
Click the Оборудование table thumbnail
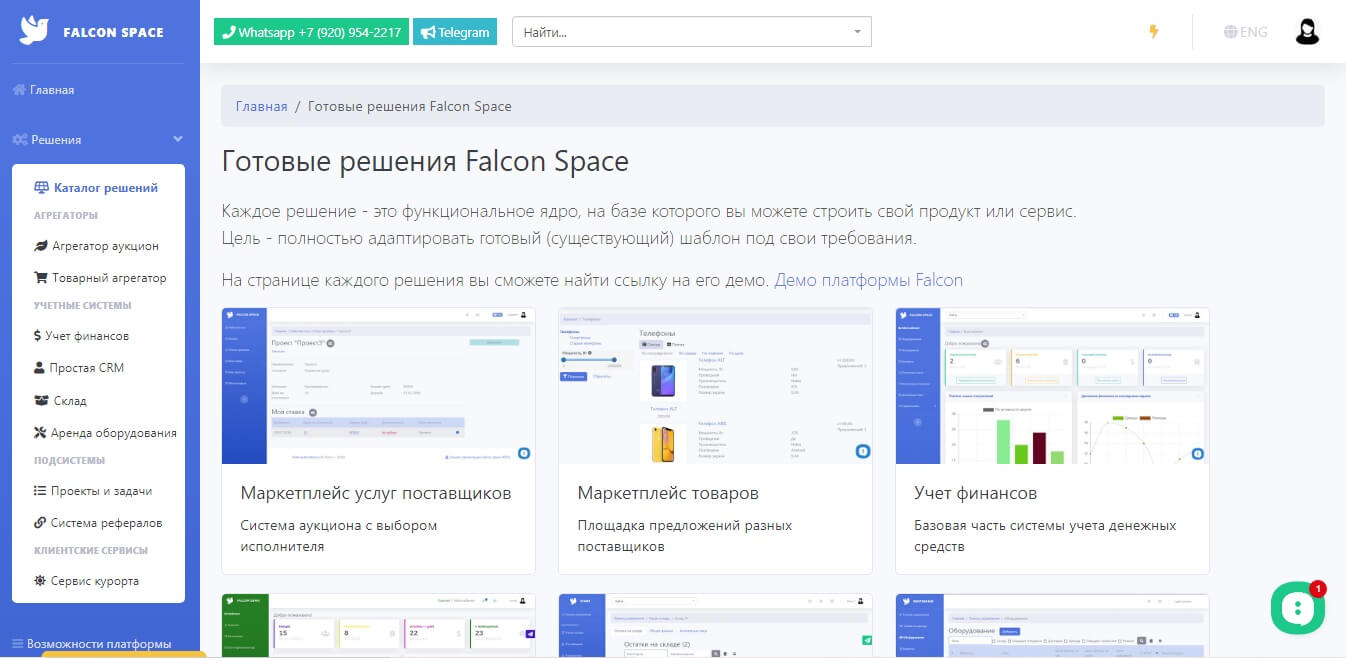[x=1052, y=626]
